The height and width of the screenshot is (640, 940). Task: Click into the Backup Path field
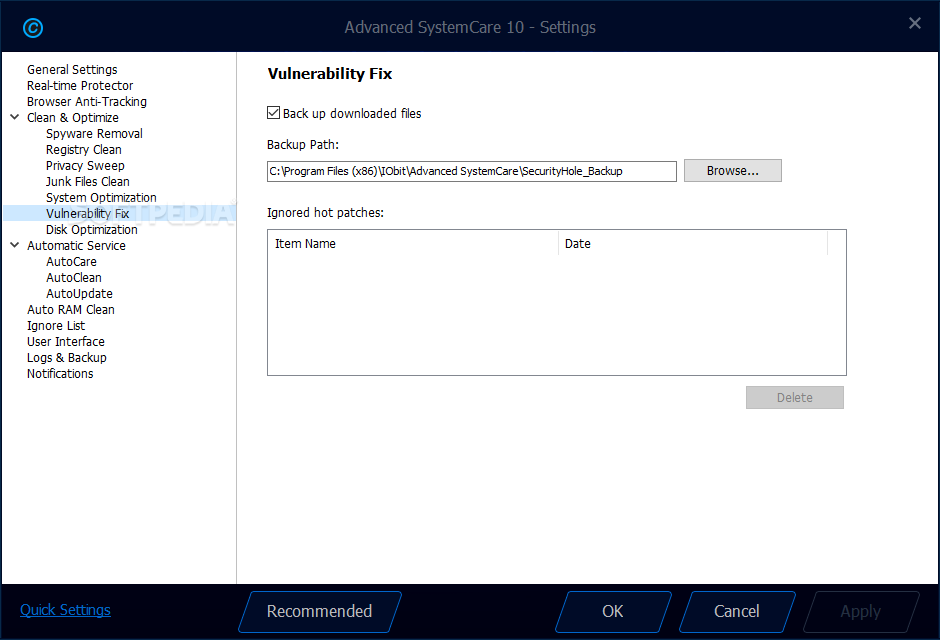472,171
